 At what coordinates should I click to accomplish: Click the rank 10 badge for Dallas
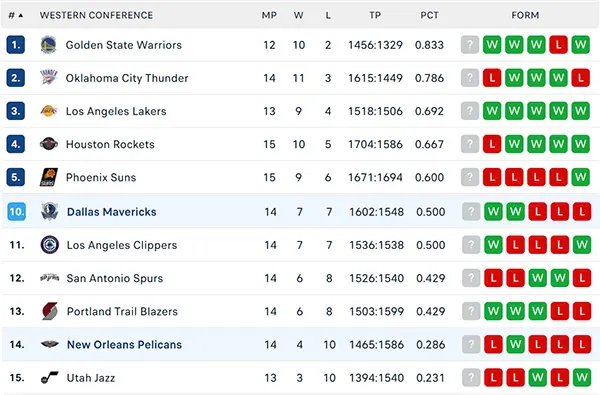(16, 212)
